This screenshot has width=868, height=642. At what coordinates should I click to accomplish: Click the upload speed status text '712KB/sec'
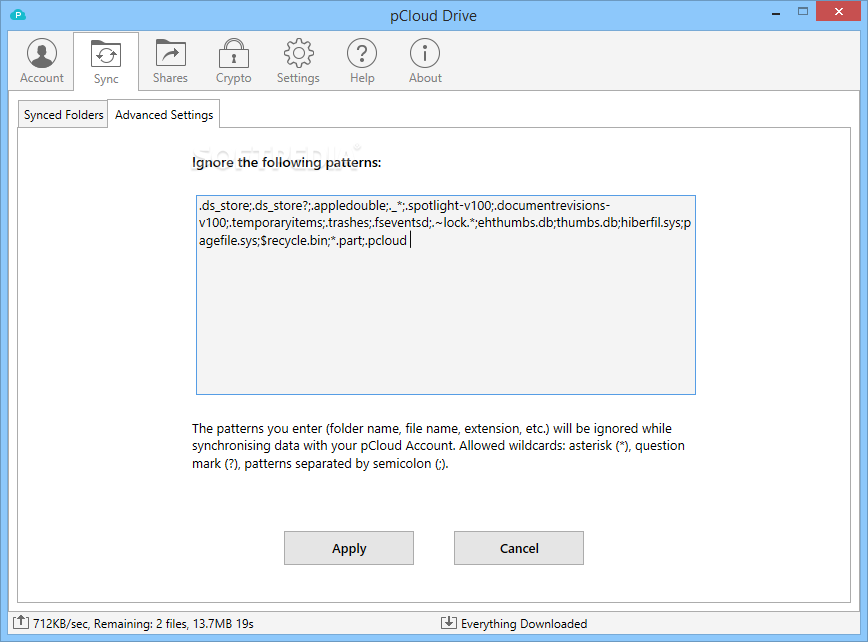click(60, 624)
